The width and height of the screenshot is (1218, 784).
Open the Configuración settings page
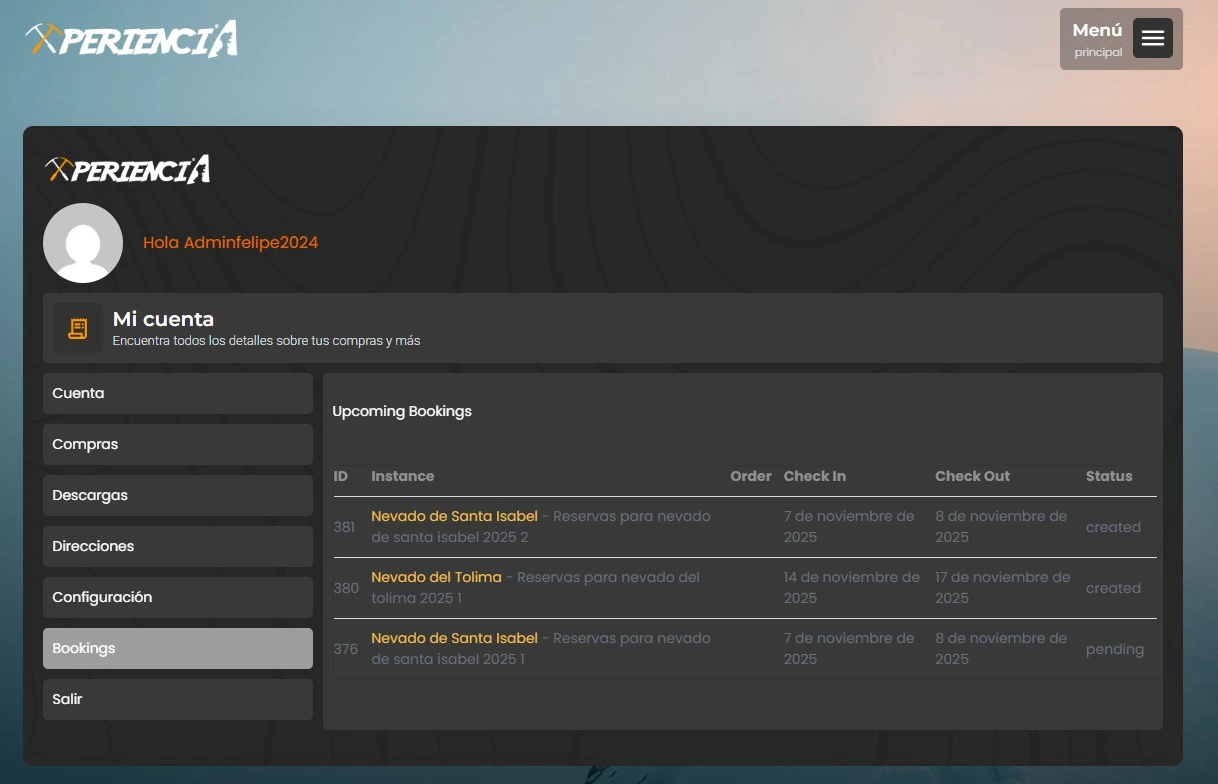pyautogui.click(x=177, y=597)
